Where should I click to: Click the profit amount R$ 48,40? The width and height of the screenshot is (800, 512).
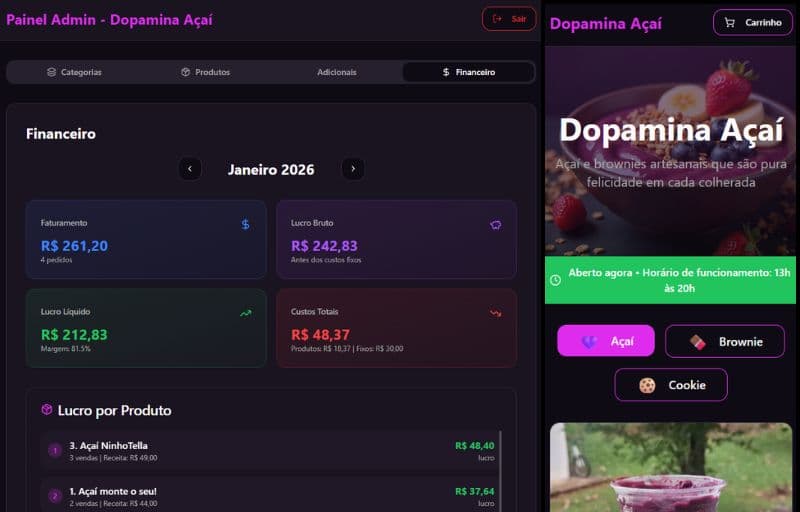click(x=474, y=446)
